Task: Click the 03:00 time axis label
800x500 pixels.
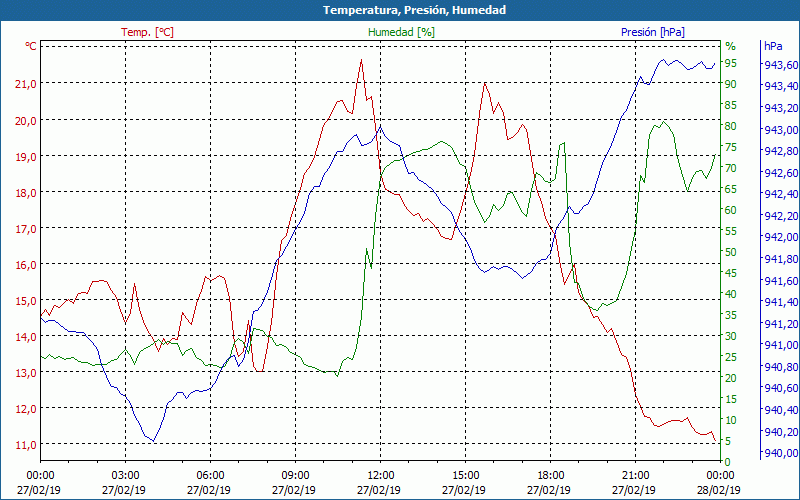Action: [126, 476]
